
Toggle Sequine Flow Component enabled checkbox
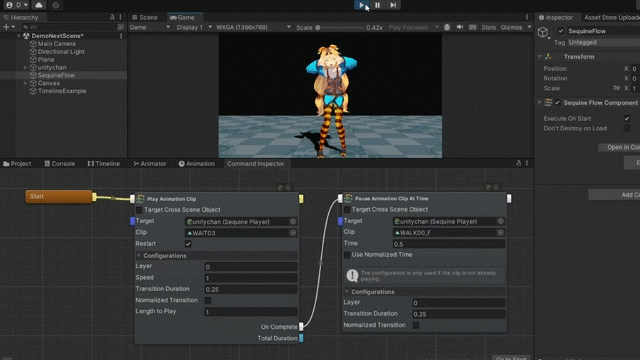558,102
